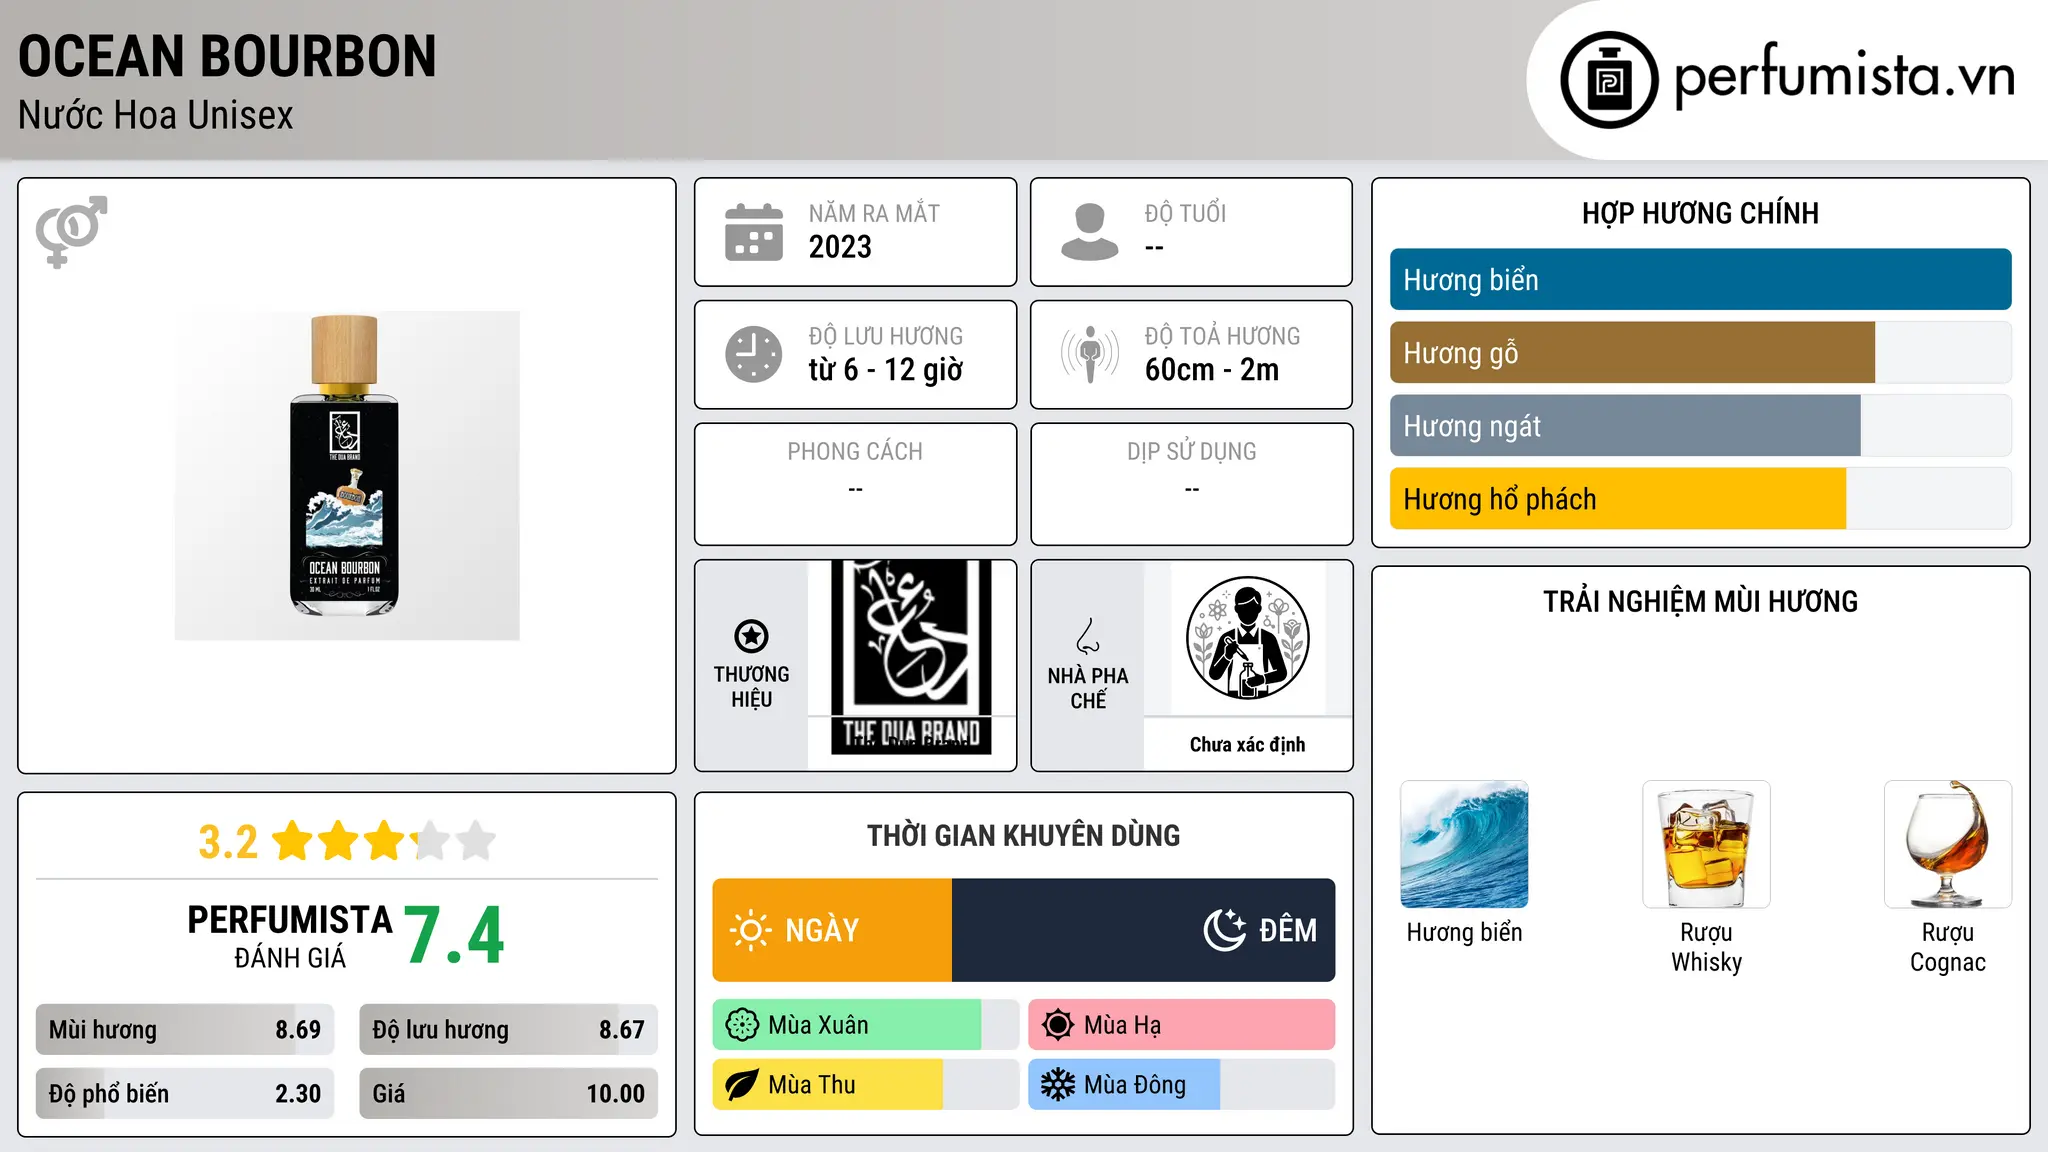
Task: Click the Nước Hoa Unisex subtitle
Action: tap(156, 115)
